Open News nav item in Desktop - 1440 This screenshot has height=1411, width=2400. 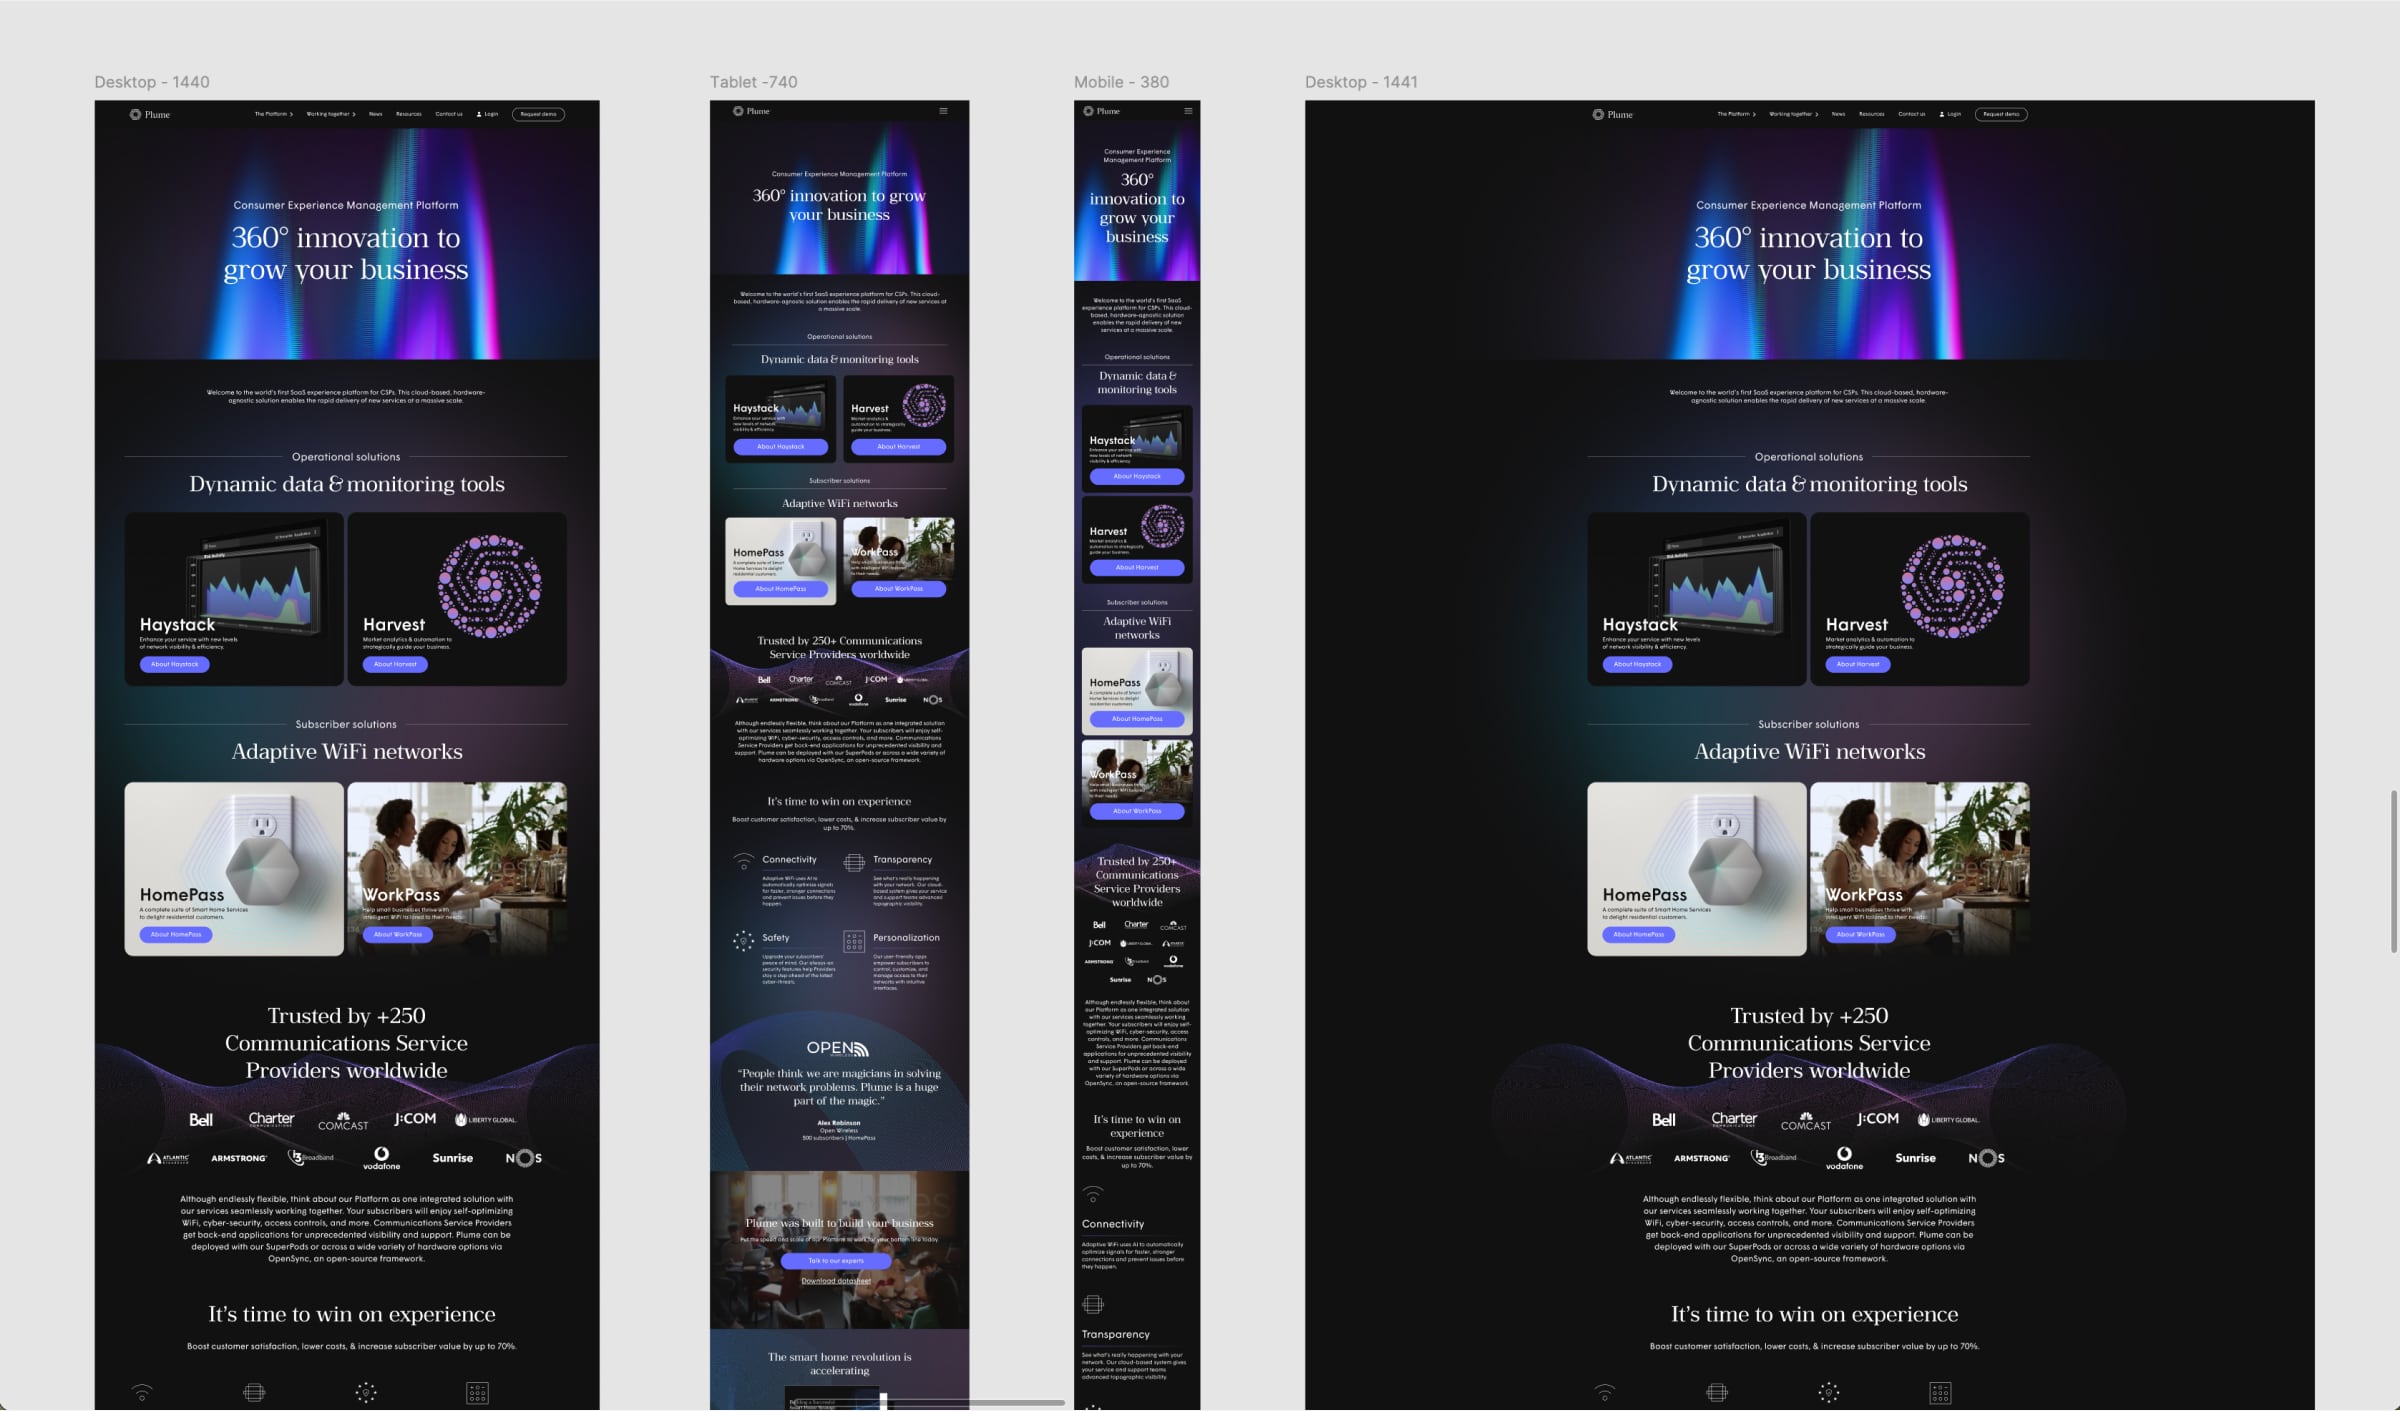[x=375, y=114]
